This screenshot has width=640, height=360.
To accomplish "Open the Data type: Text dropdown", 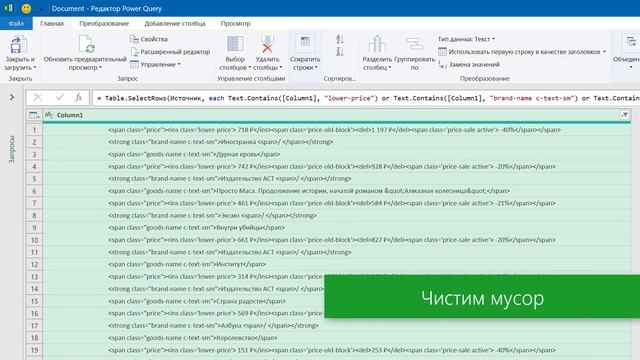I will click(x=466, y=39).
